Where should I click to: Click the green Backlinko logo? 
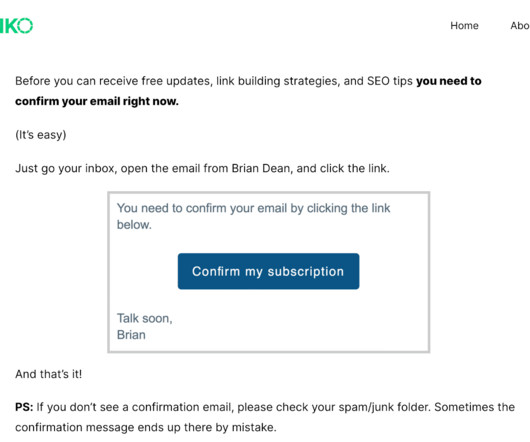(16, 26)
